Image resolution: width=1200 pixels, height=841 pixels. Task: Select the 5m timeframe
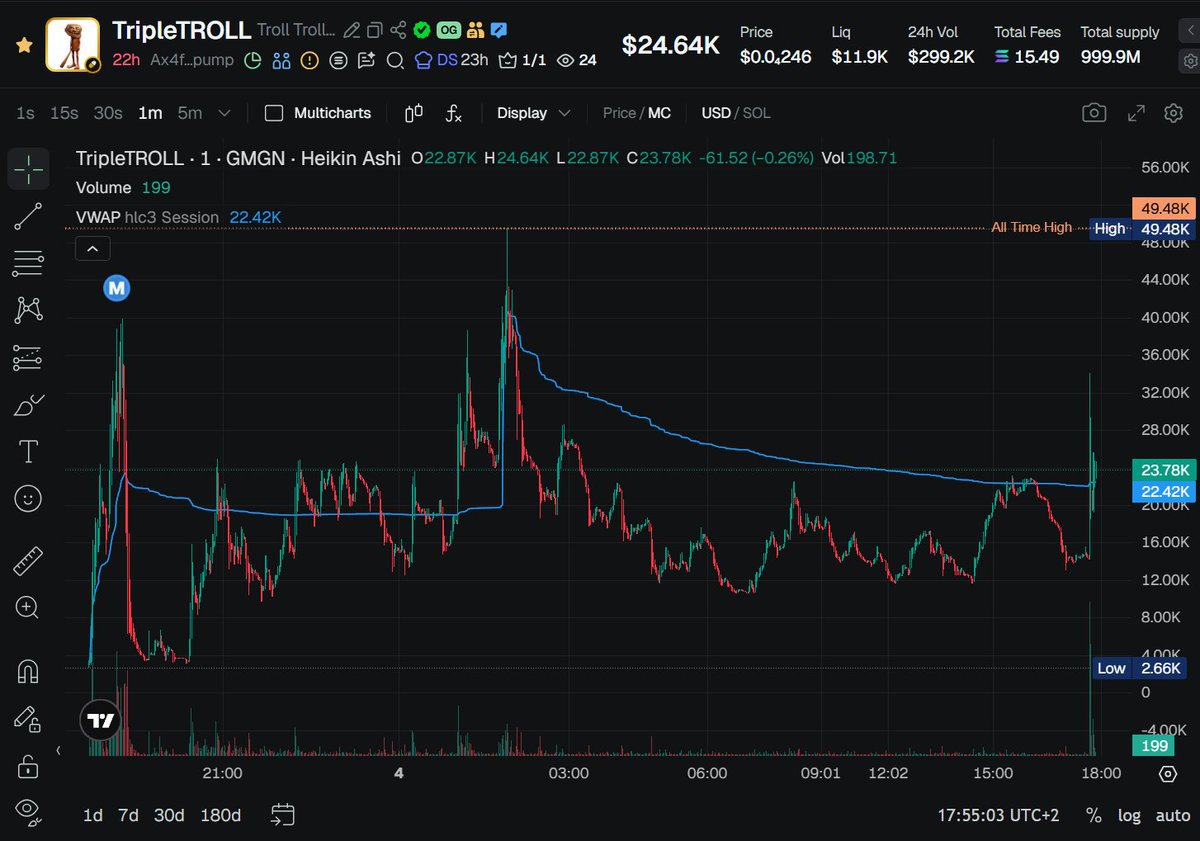[190, 113]
